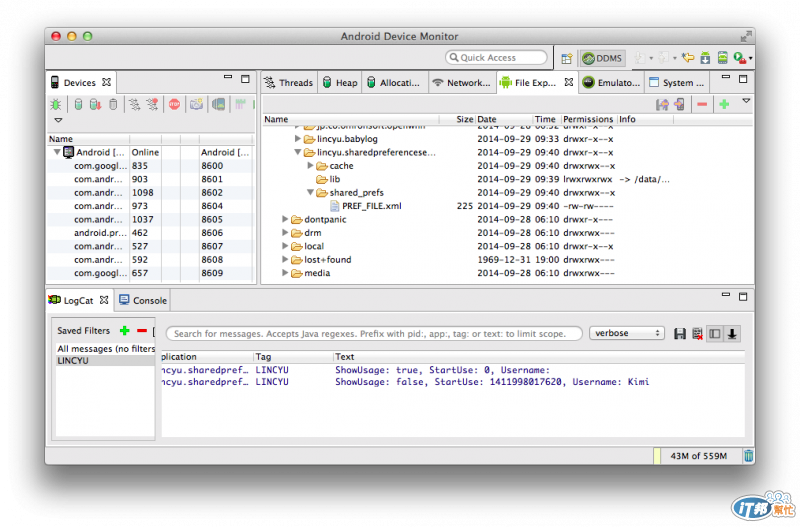Select android.pr... process with PID 462

point(151,233)
